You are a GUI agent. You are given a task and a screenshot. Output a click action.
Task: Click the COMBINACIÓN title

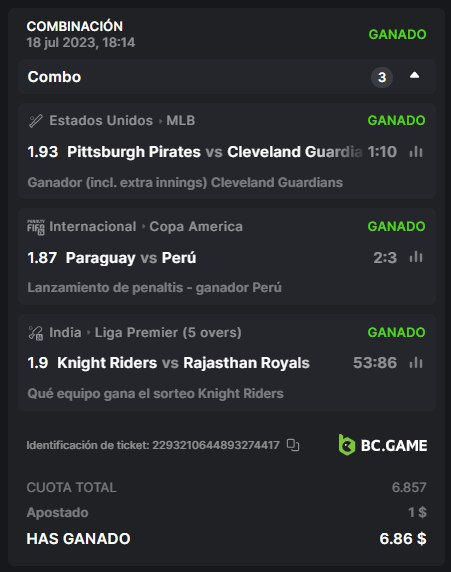coord(75,26)
